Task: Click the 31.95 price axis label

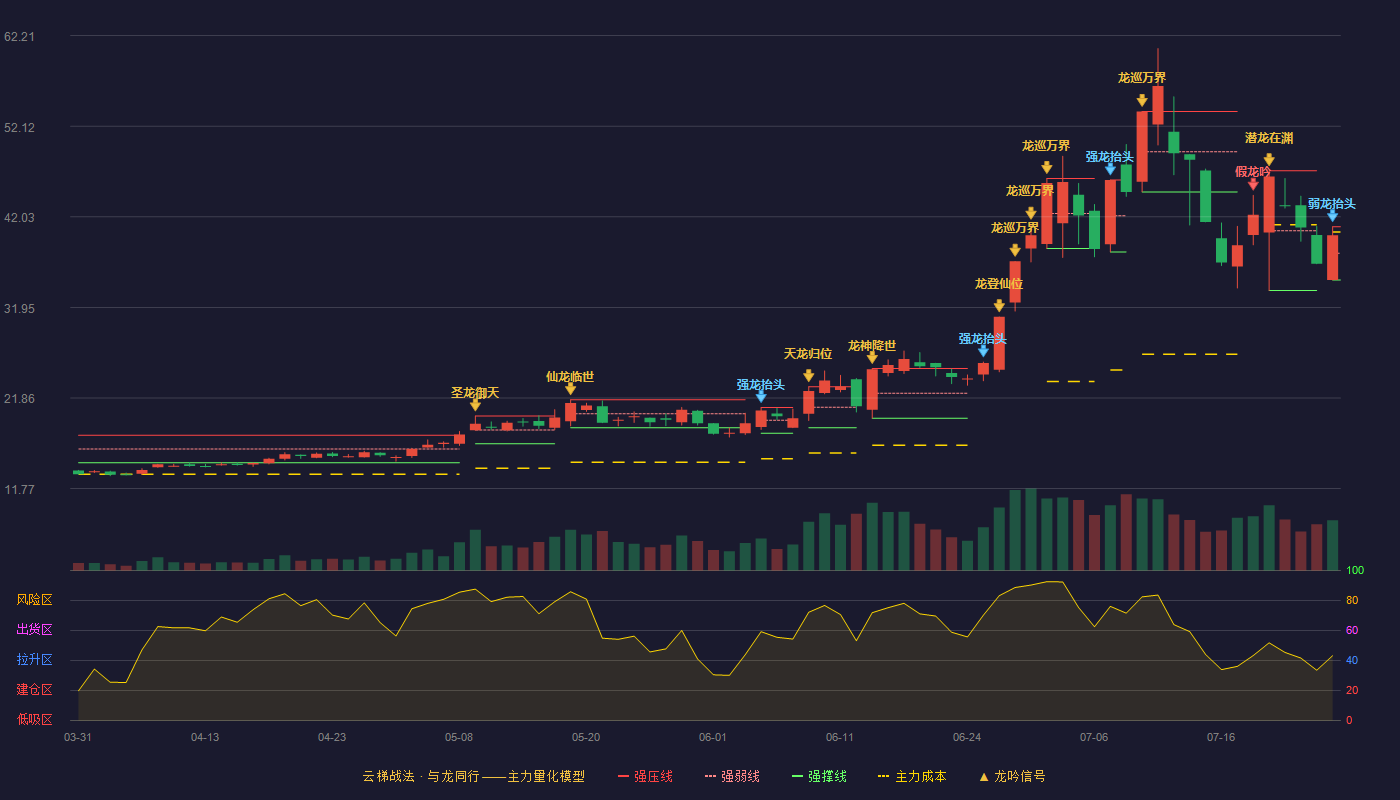Action: click(19, 308)
